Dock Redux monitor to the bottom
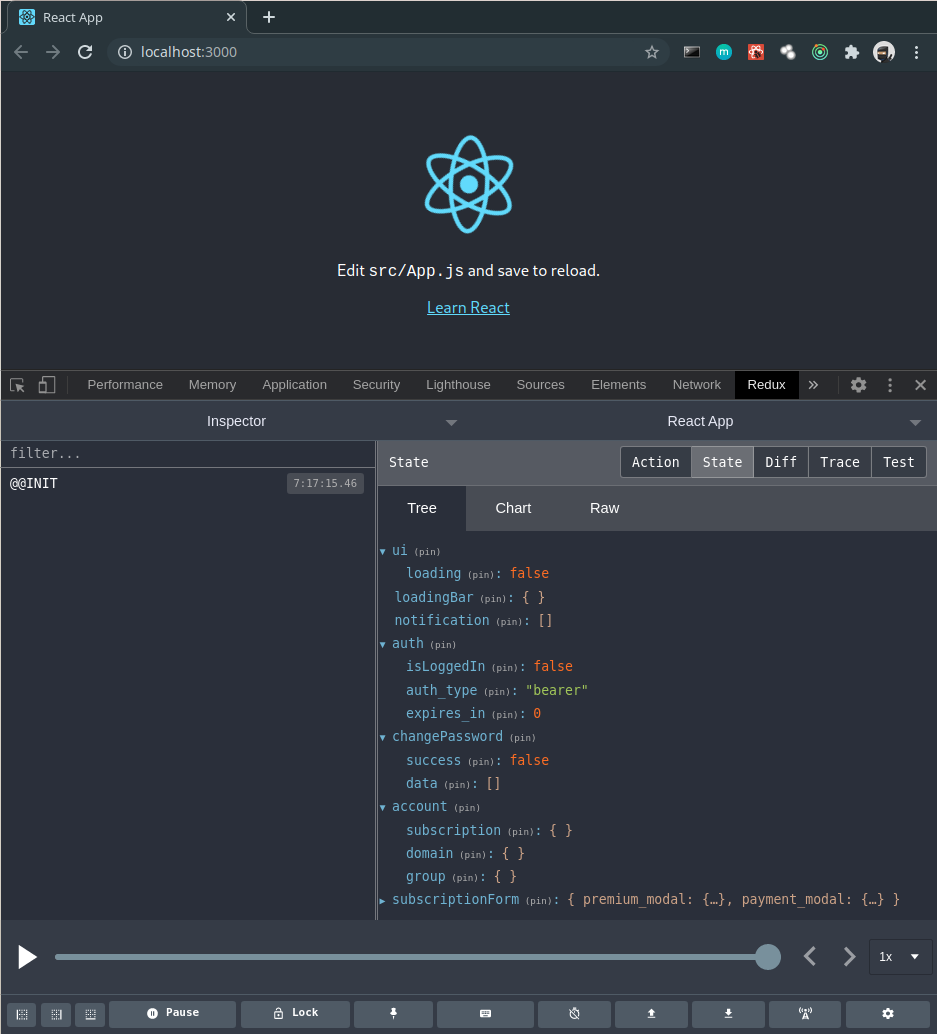Viewport: 937px width, 1034px height. (x=90, y=1014)
